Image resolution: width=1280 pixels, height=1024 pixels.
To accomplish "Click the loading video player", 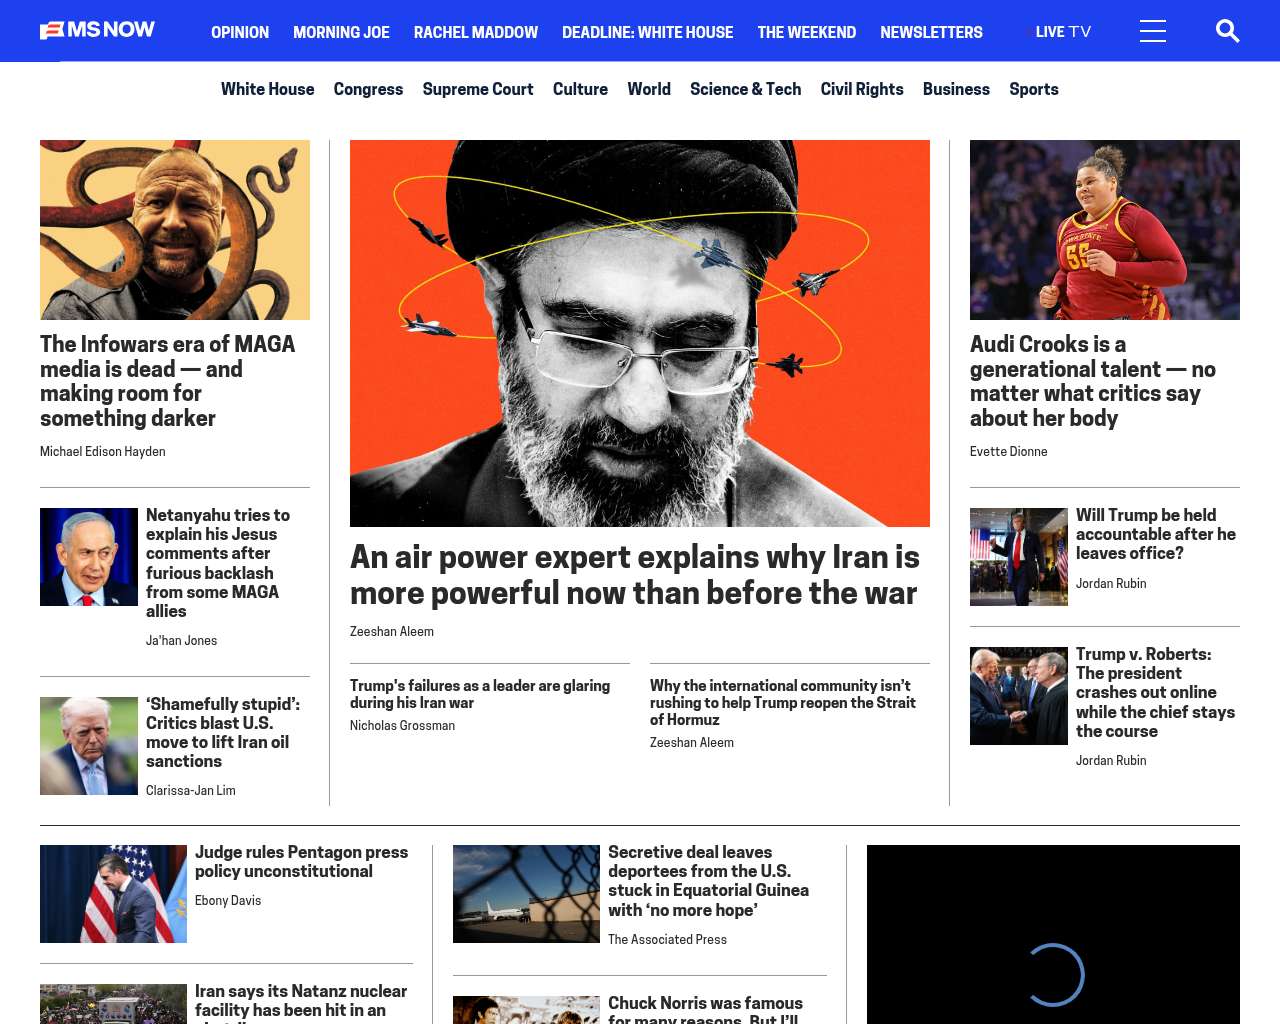I will (x=1053, y=934).
